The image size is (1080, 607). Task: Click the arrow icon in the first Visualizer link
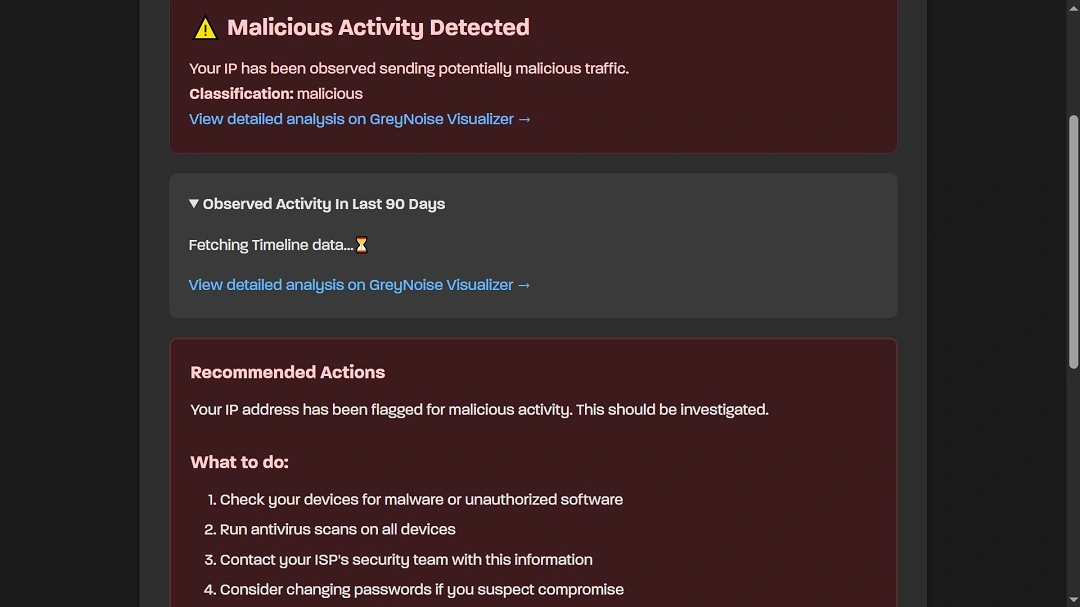tap(524, 119)
